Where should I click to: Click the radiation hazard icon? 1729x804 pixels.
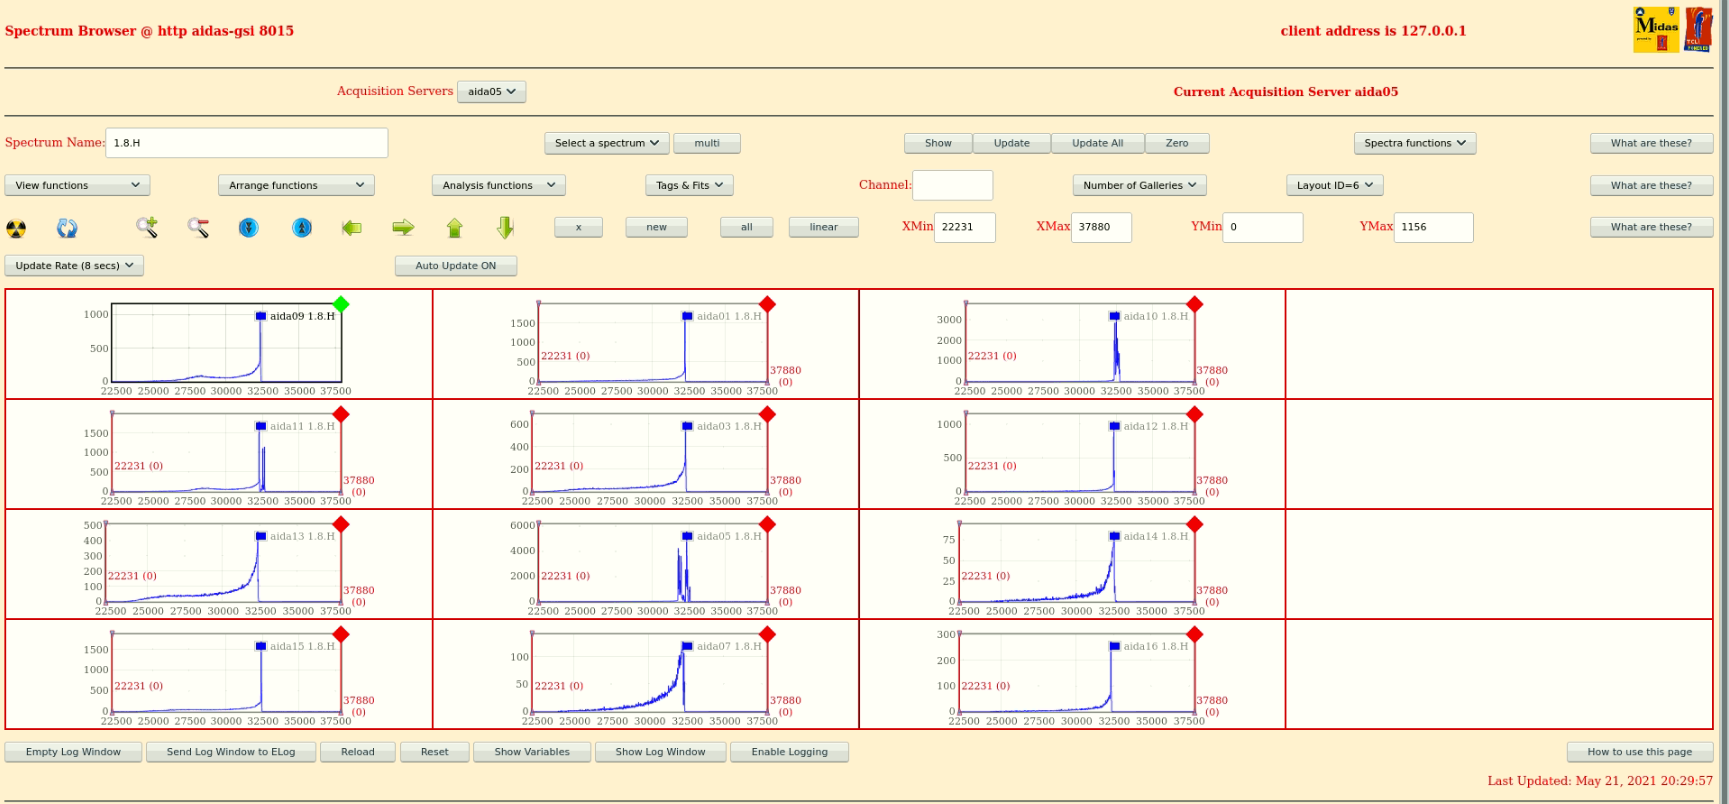tap(16, 228)
